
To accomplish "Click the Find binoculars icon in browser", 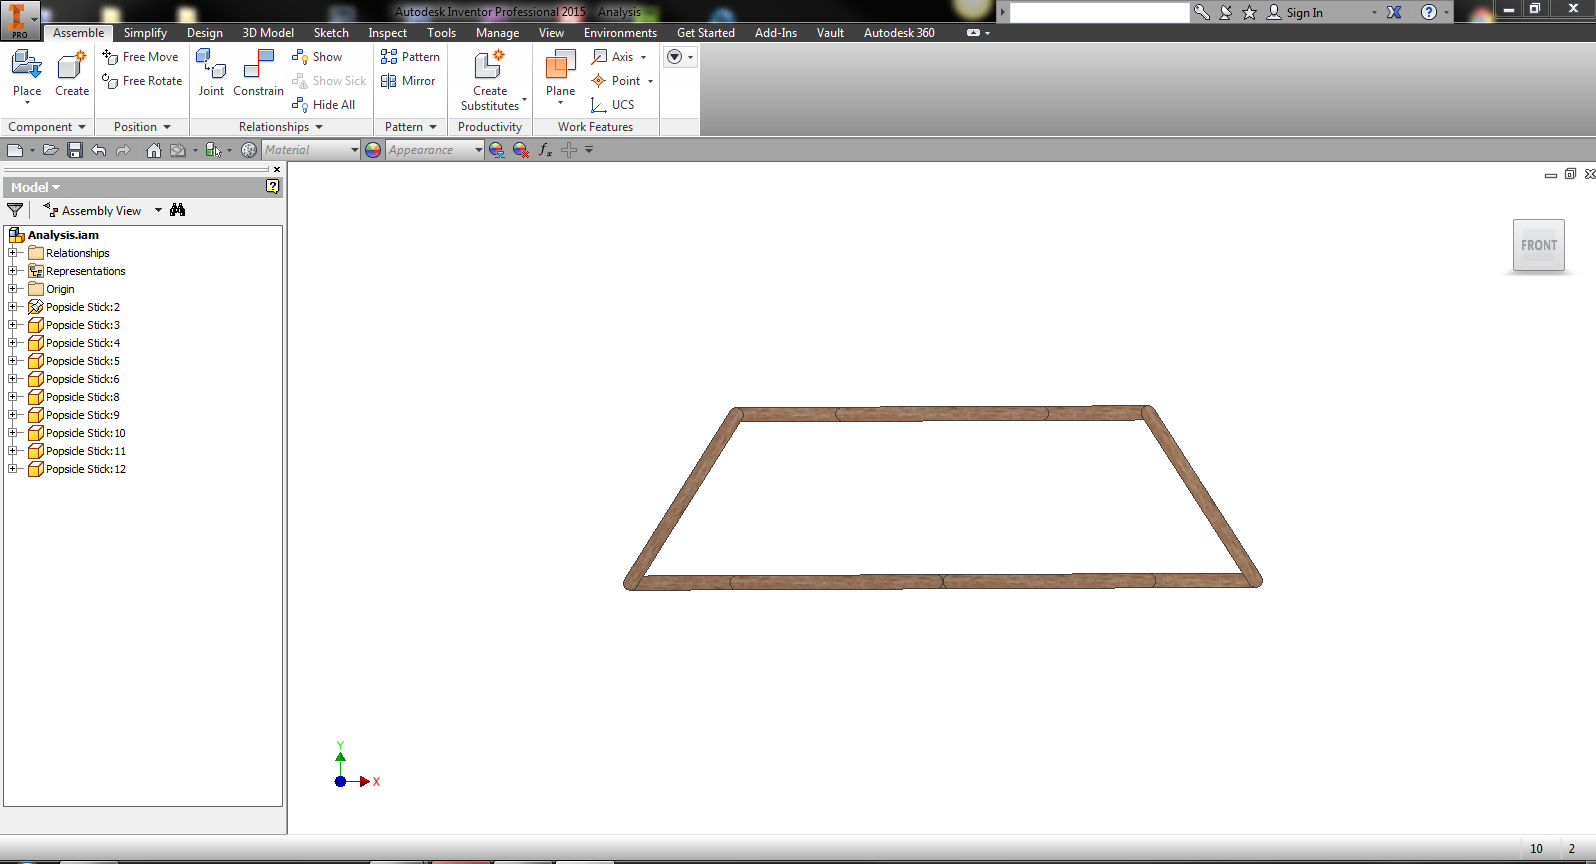I will pyautogui.click(x=178, y=210).
